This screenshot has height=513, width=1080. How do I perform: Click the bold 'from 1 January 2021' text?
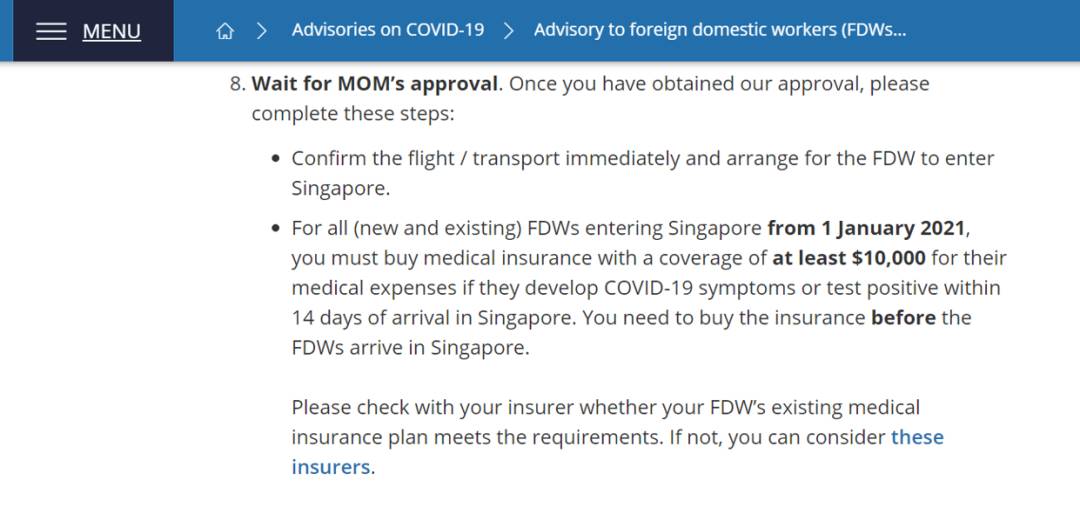[867, 228]
